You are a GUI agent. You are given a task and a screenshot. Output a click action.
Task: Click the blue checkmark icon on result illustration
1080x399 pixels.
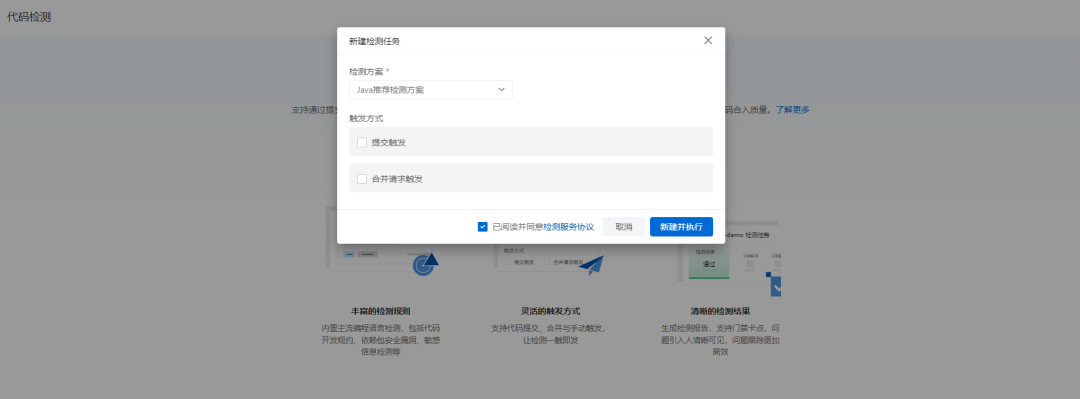(x=776, y=284)
